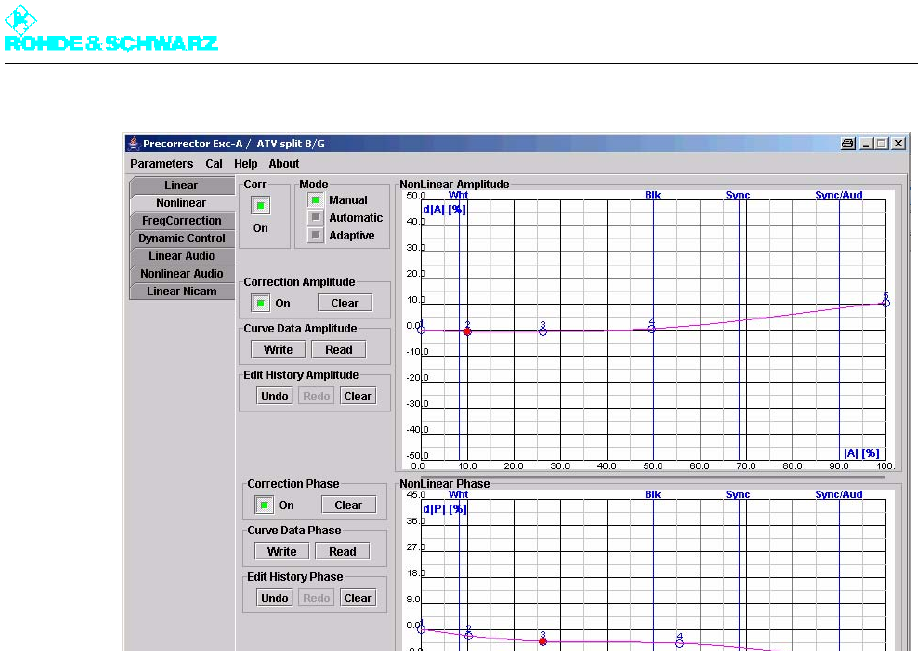
Task: Write Curve Data Phase
Action: 282,551
